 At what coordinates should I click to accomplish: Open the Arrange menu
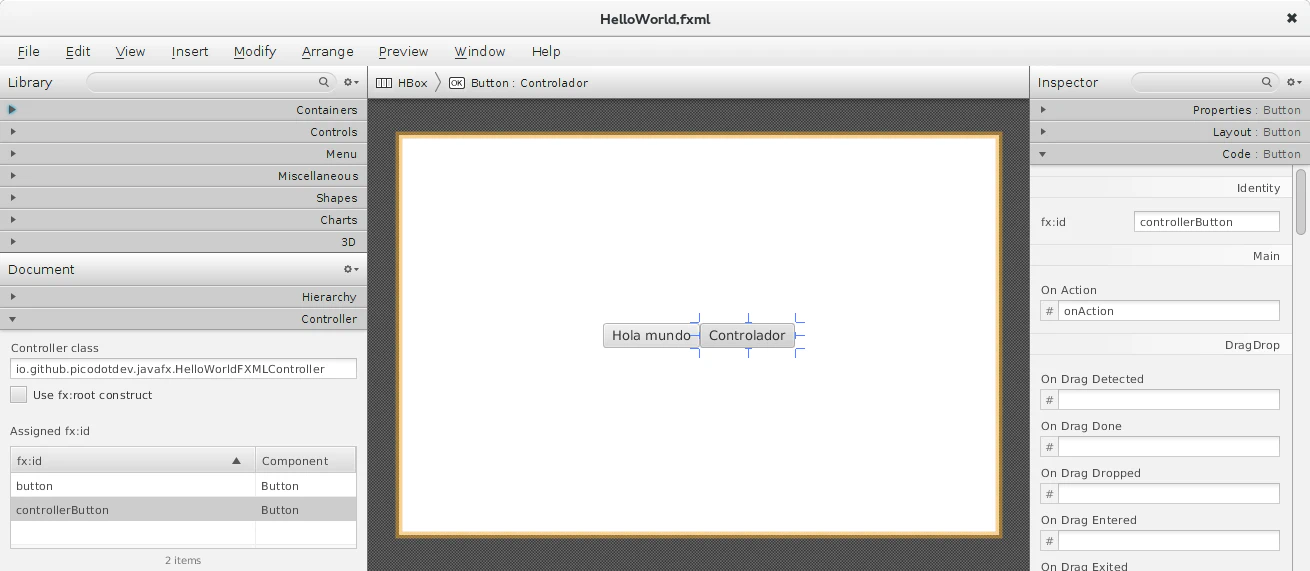click(327, 51)
